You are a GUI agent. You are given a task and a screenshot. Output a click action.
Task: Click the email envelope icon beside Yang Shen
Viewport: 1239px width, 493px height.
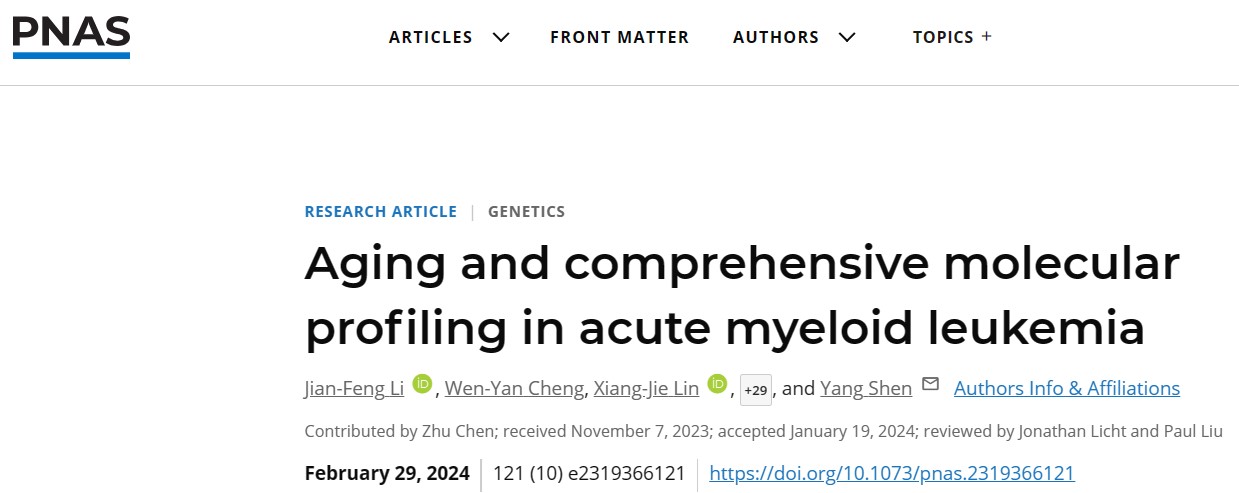click(x=930, y=385)
